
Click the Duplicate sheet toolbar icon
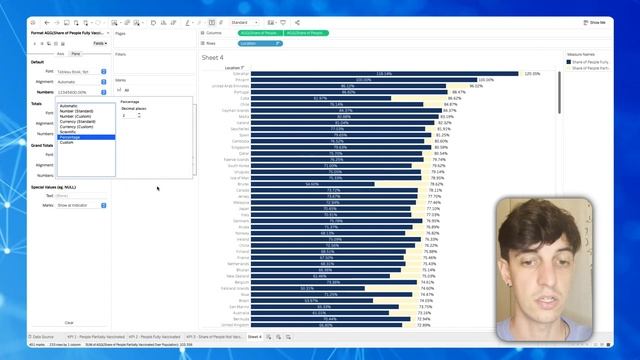(127, 23)
